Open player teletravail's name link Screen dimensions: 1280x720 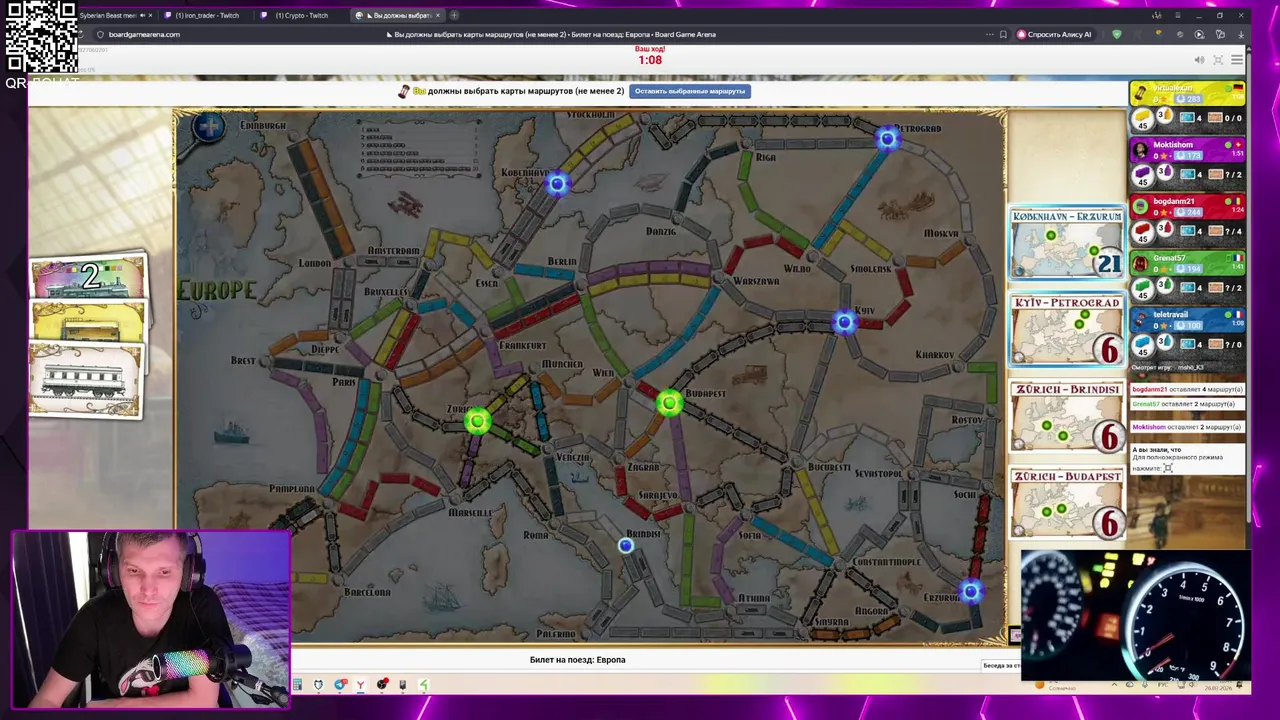coord(1171,315)
